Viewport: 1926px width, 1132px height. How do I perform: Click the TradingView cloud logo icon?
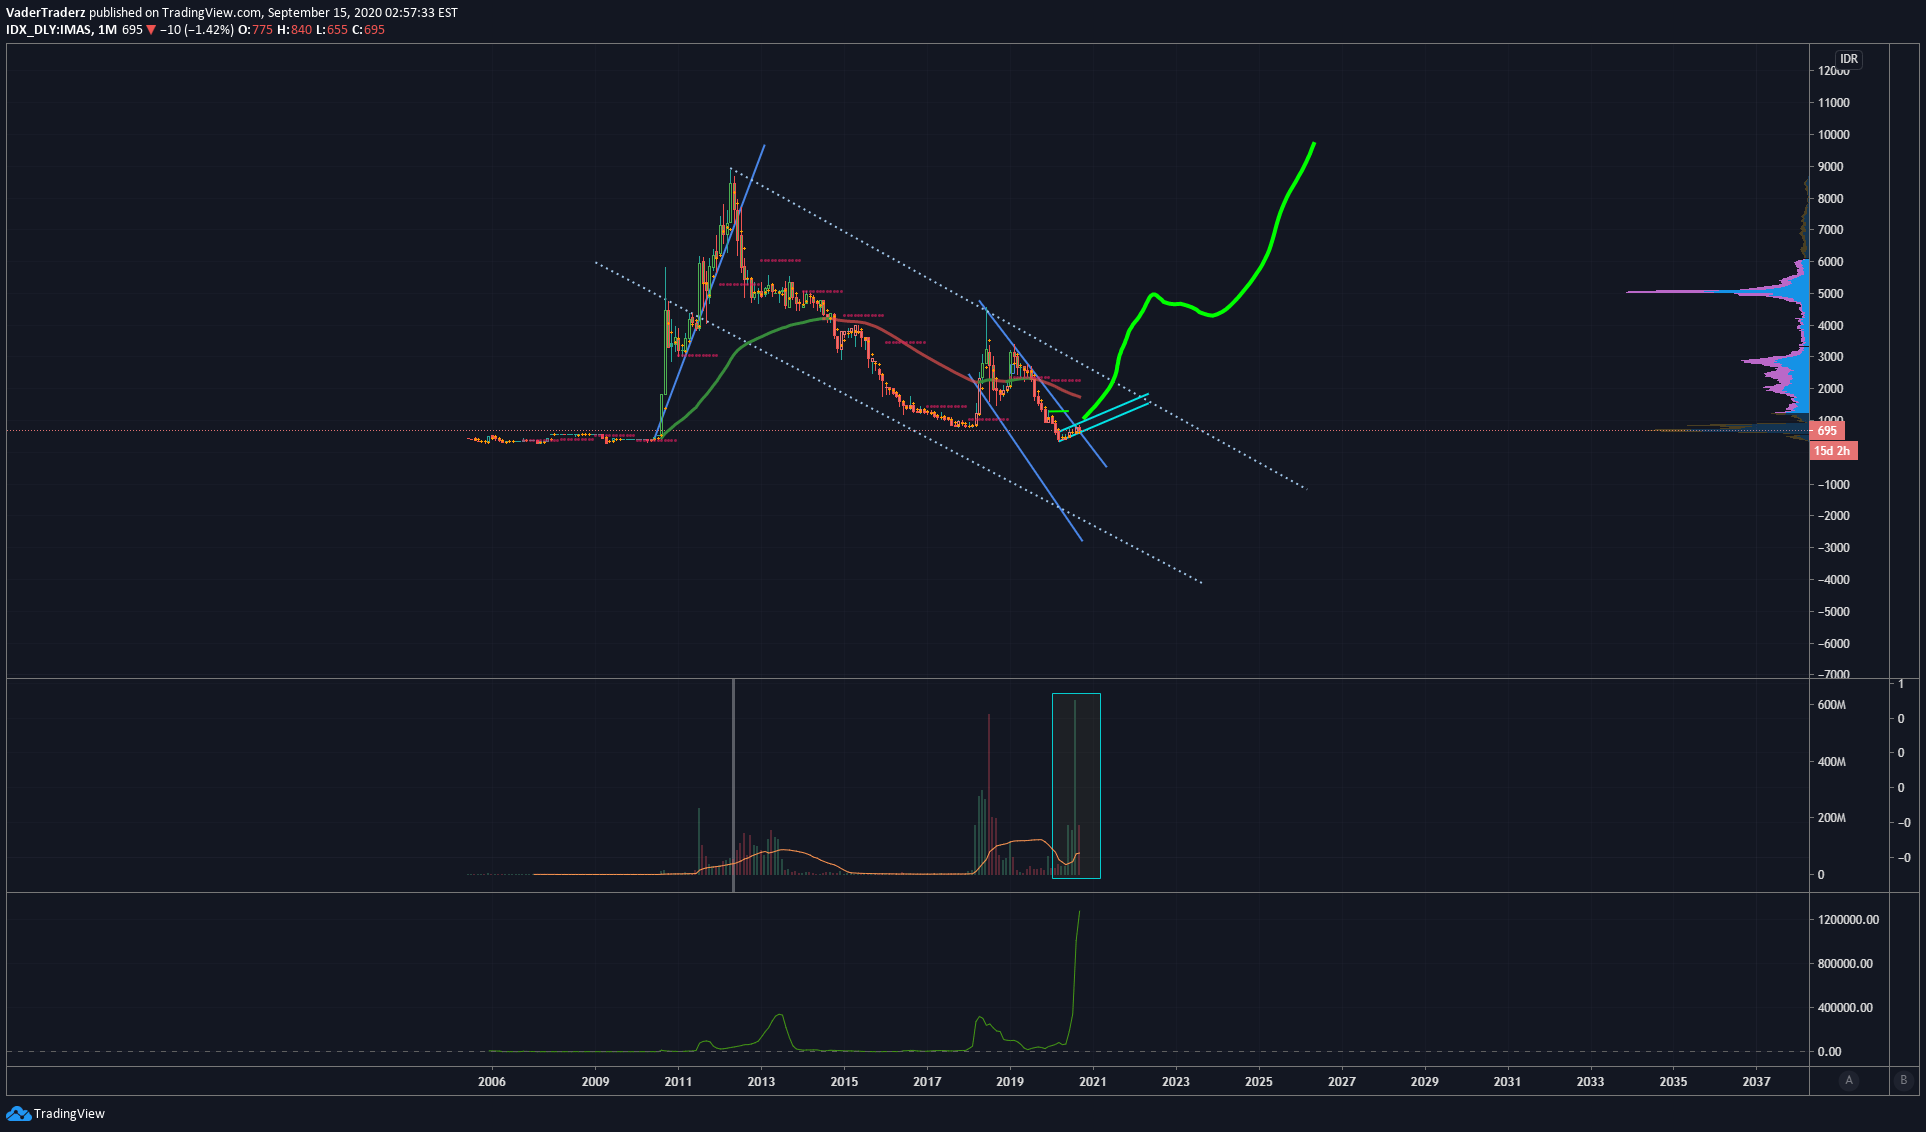click(18, 1113)
